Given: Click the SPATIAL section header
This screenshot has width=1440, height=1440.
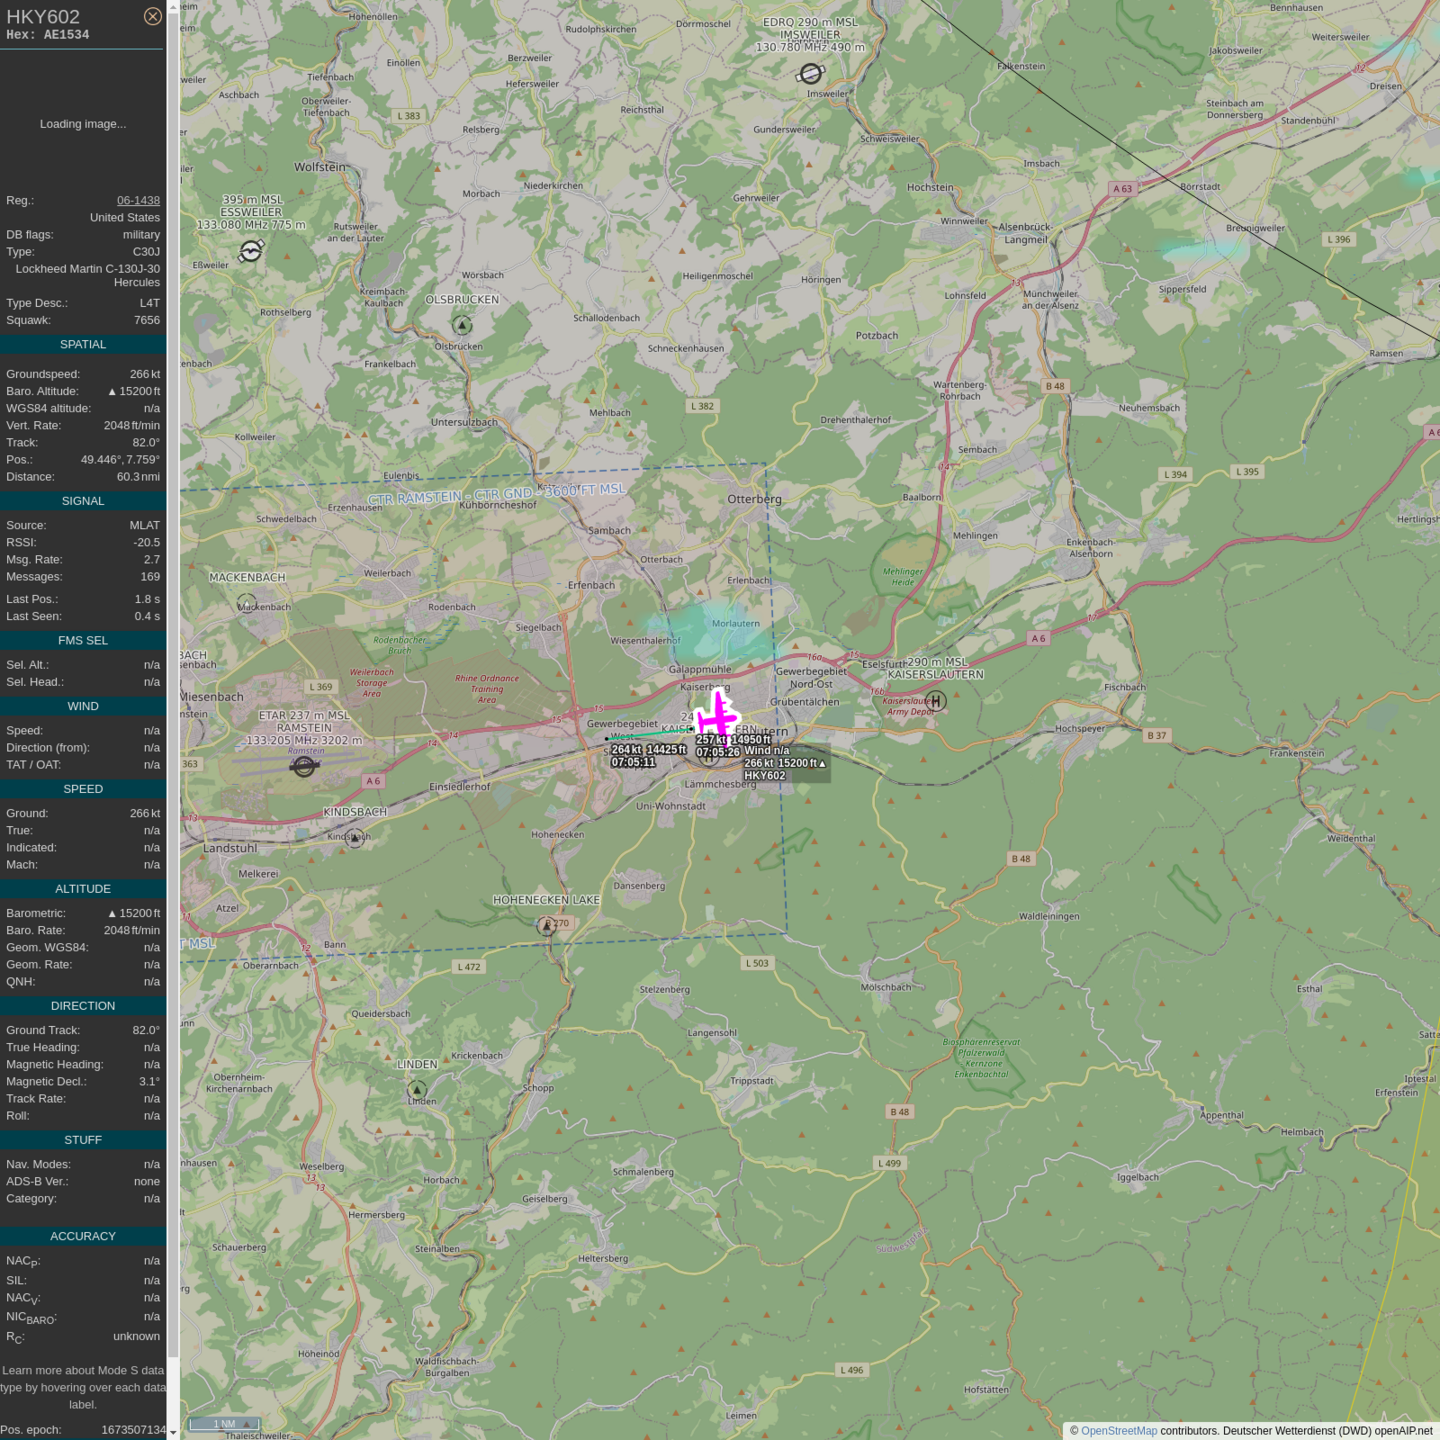Looking at the screenshot, I should pos(83,344).
